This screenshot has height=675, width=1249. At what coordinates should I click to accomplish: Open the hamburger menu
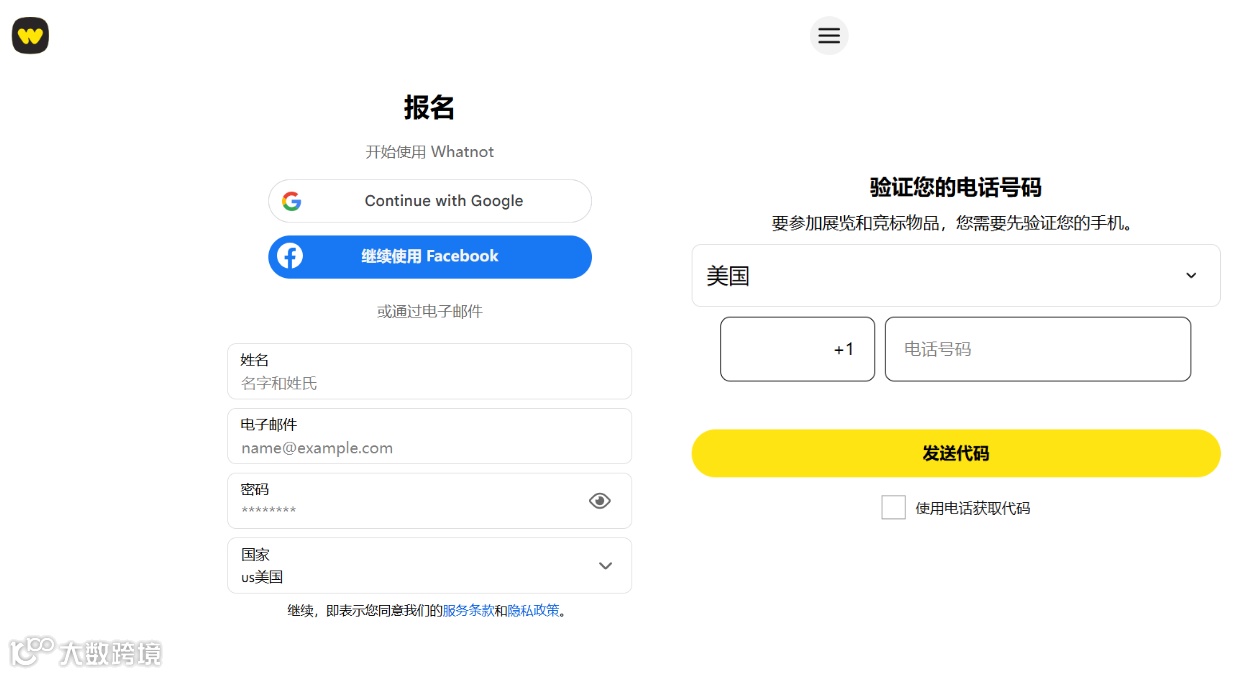click(x=829, y=36)
